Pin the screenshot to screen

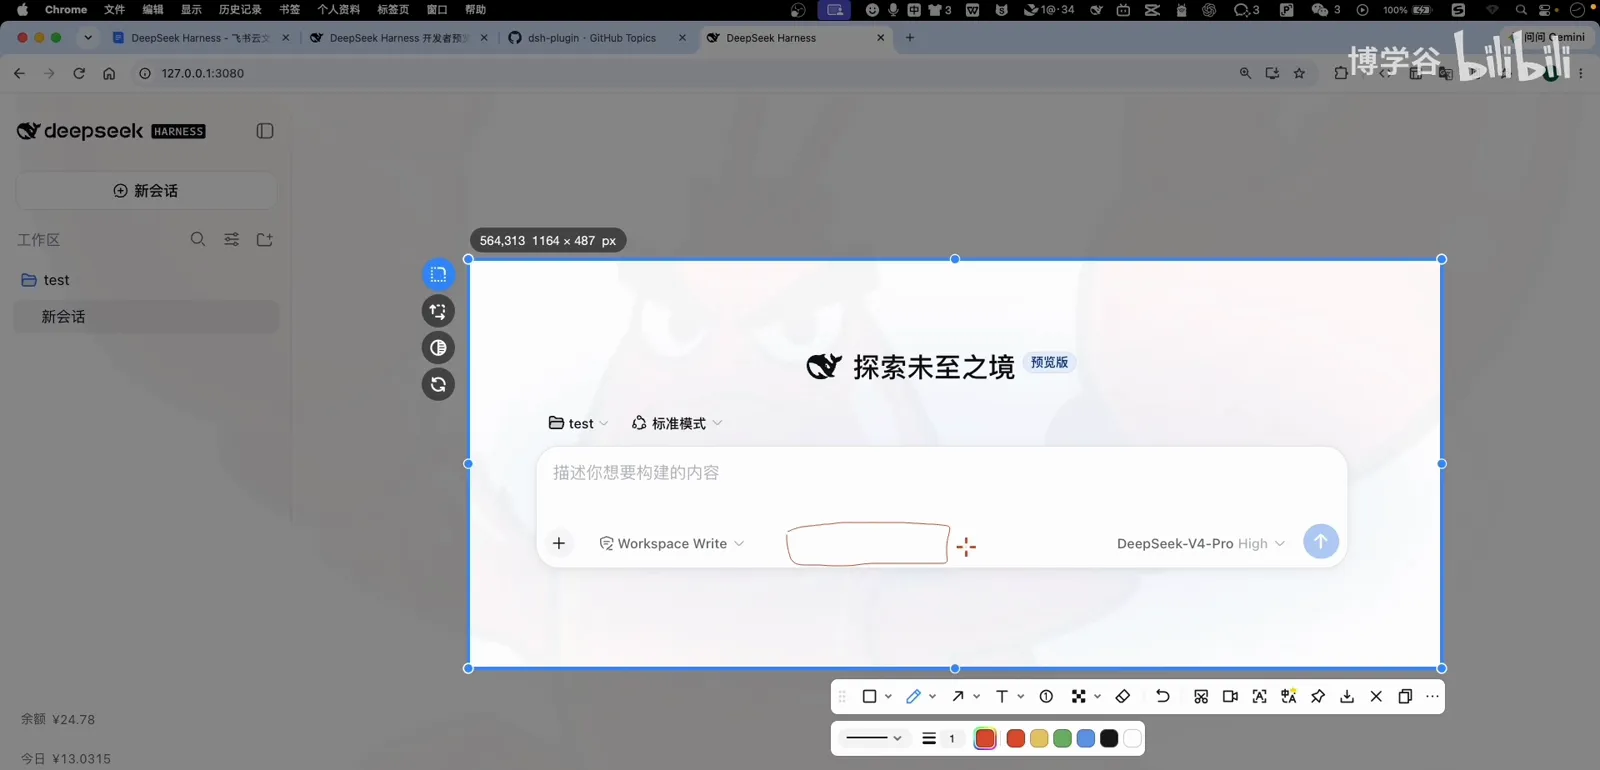click(x=1318, y=696)
